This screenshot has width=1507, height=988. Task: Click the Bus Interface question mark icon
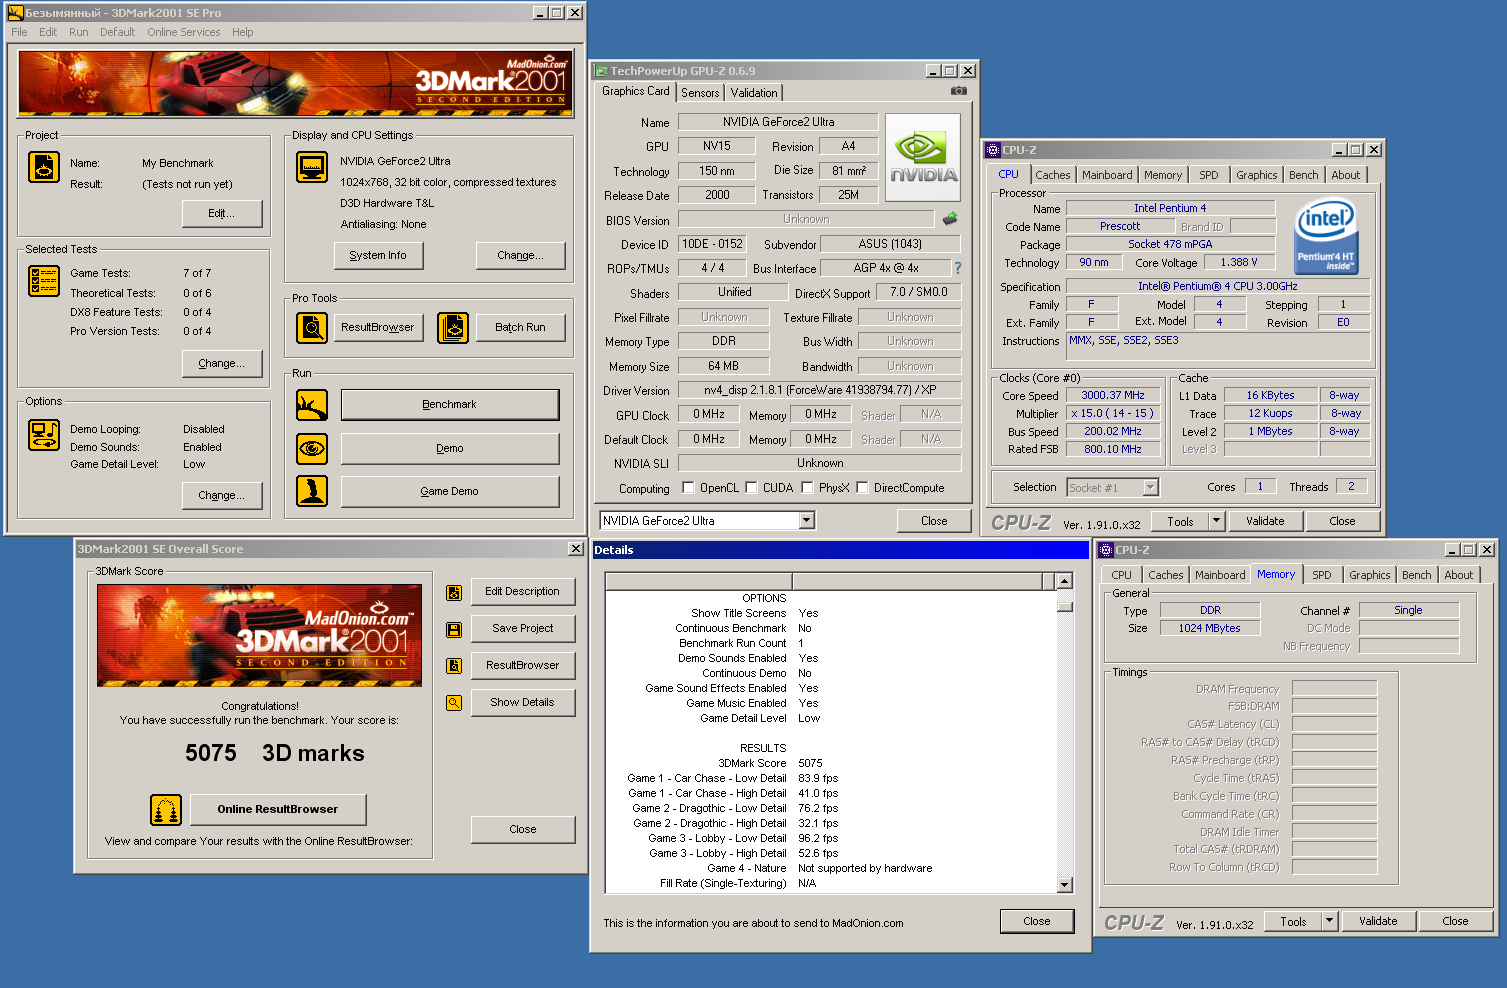[958, 268]
